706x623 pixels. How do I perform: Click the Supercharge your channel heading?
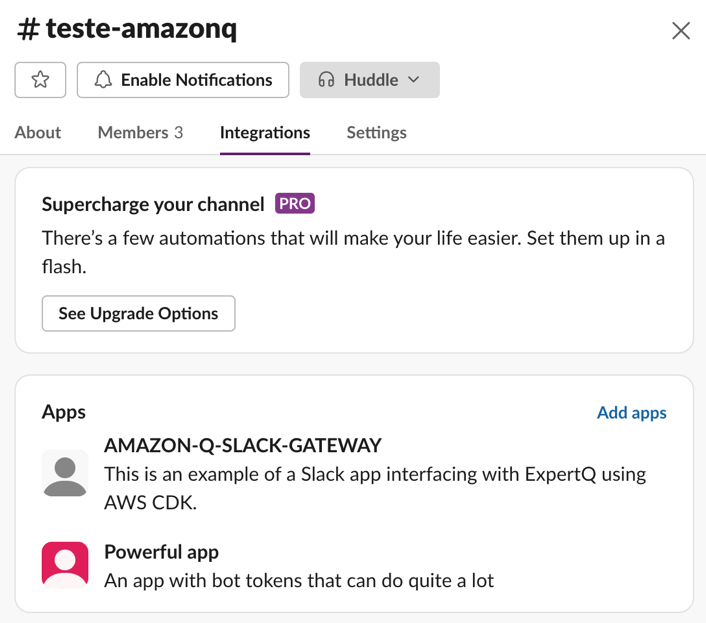[x=153, y=204]
